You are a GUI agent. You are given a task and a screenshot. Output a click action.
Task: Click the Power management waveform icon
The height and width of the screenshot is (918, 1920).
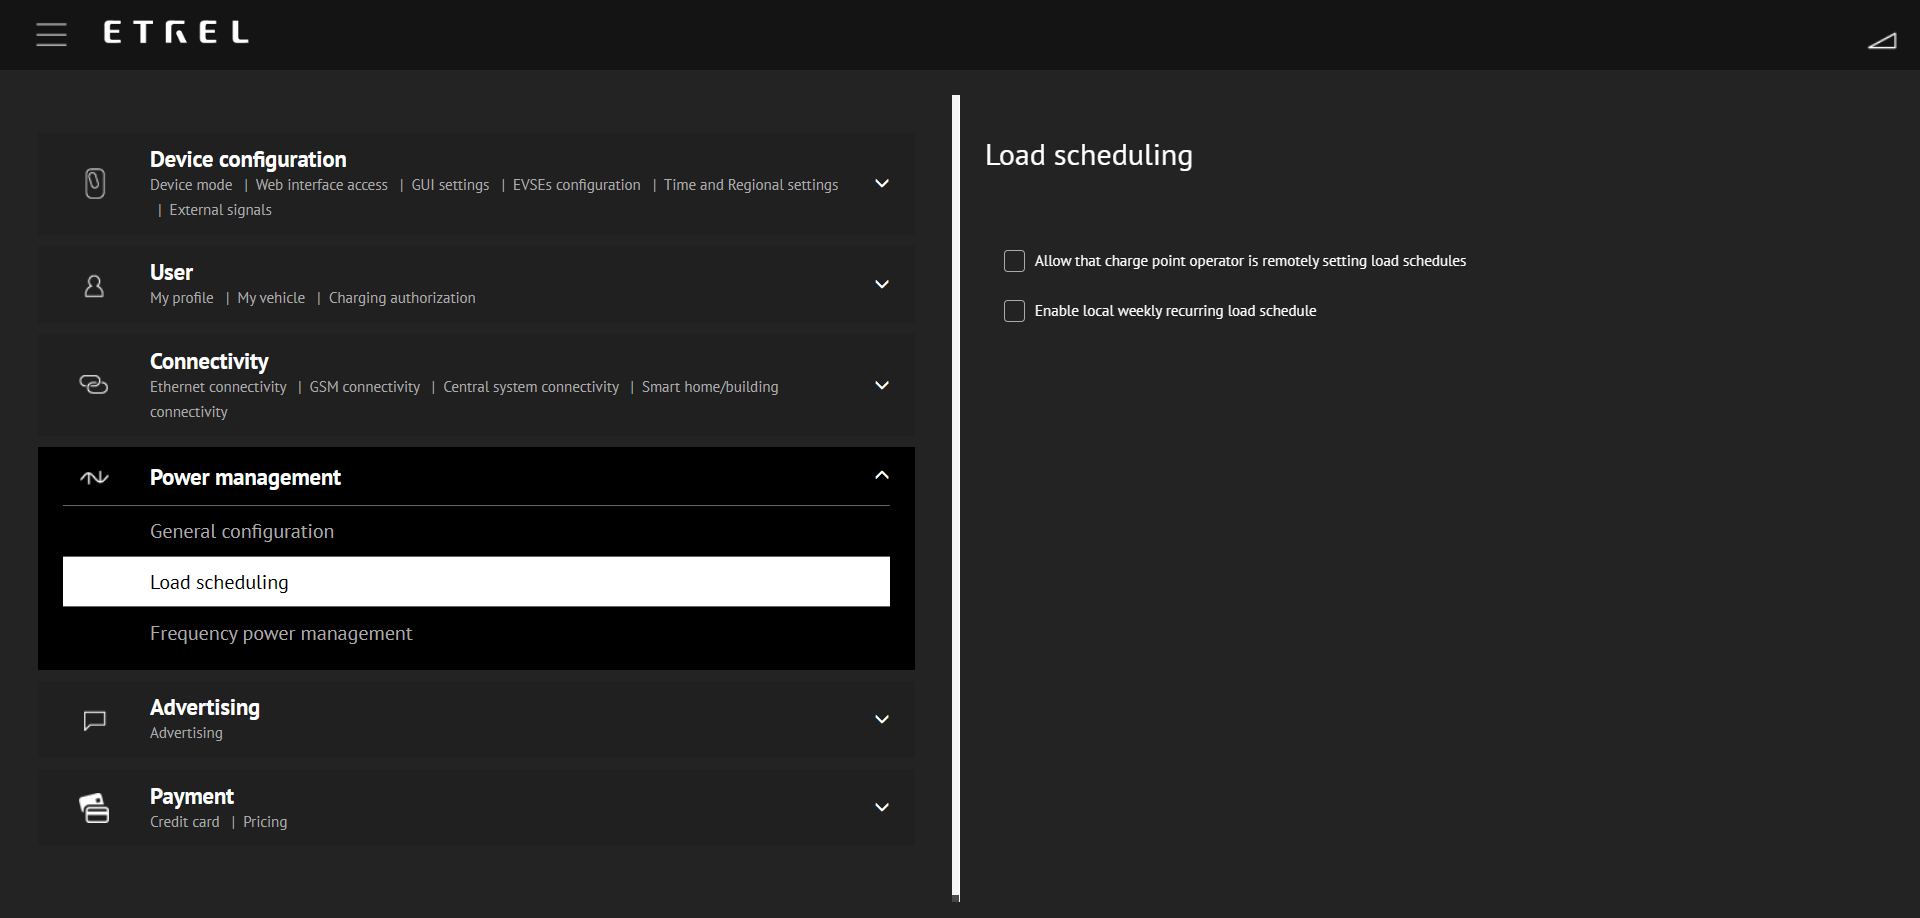coord(94,478)
